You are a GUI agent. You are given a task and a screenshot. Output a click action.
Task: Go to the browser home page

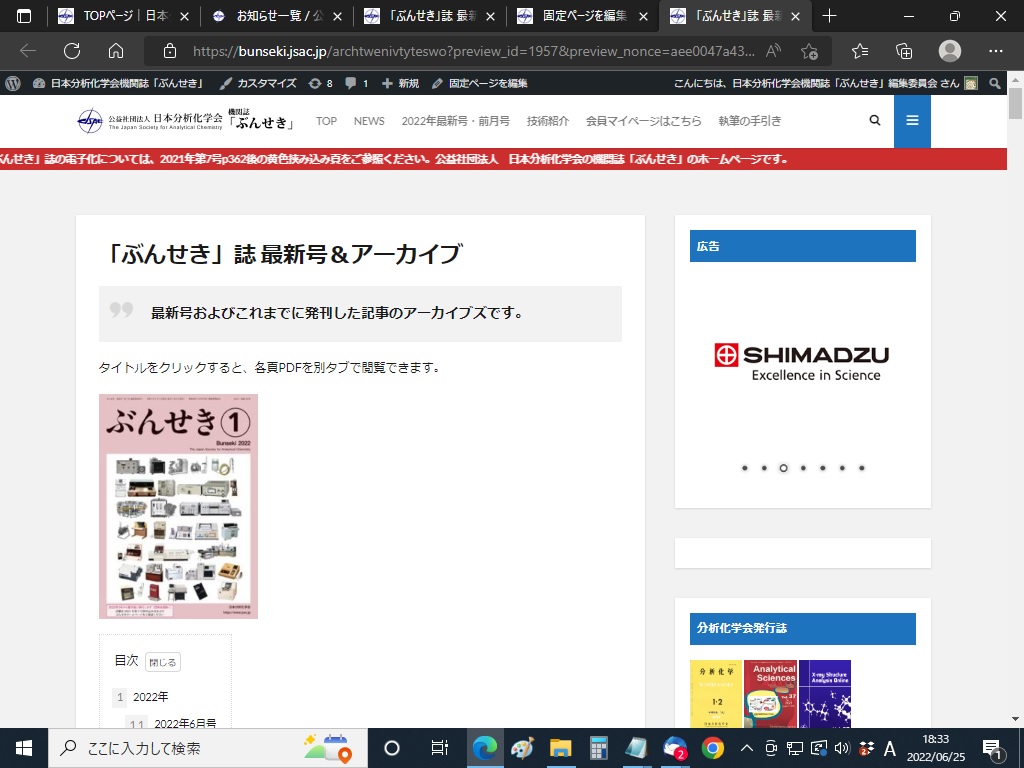pos(116,51)
